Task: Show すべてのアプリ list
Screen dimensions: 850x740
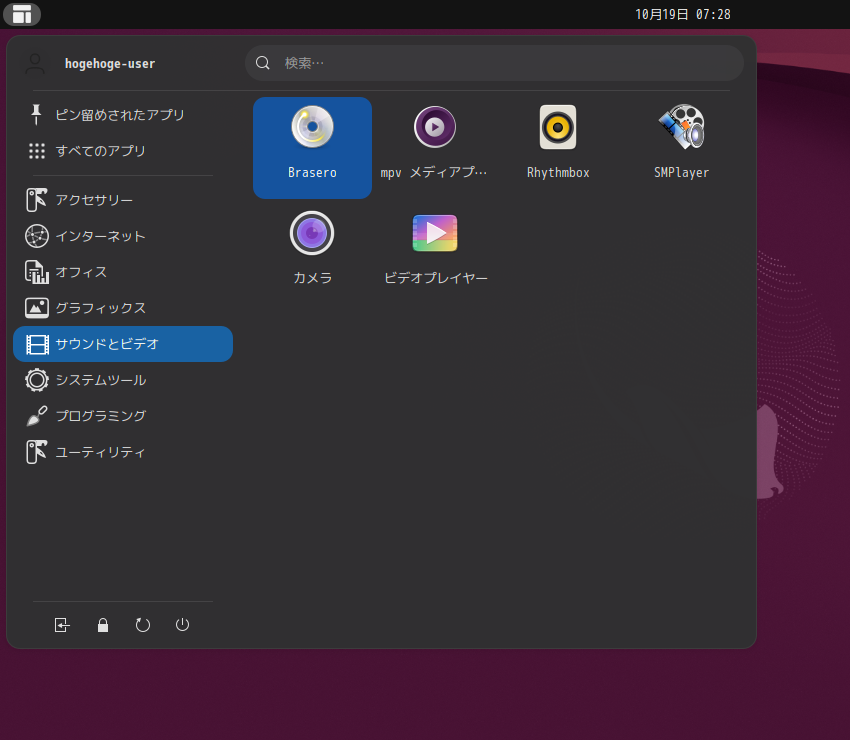Action: pyautogui.click(x=123, y=151)
